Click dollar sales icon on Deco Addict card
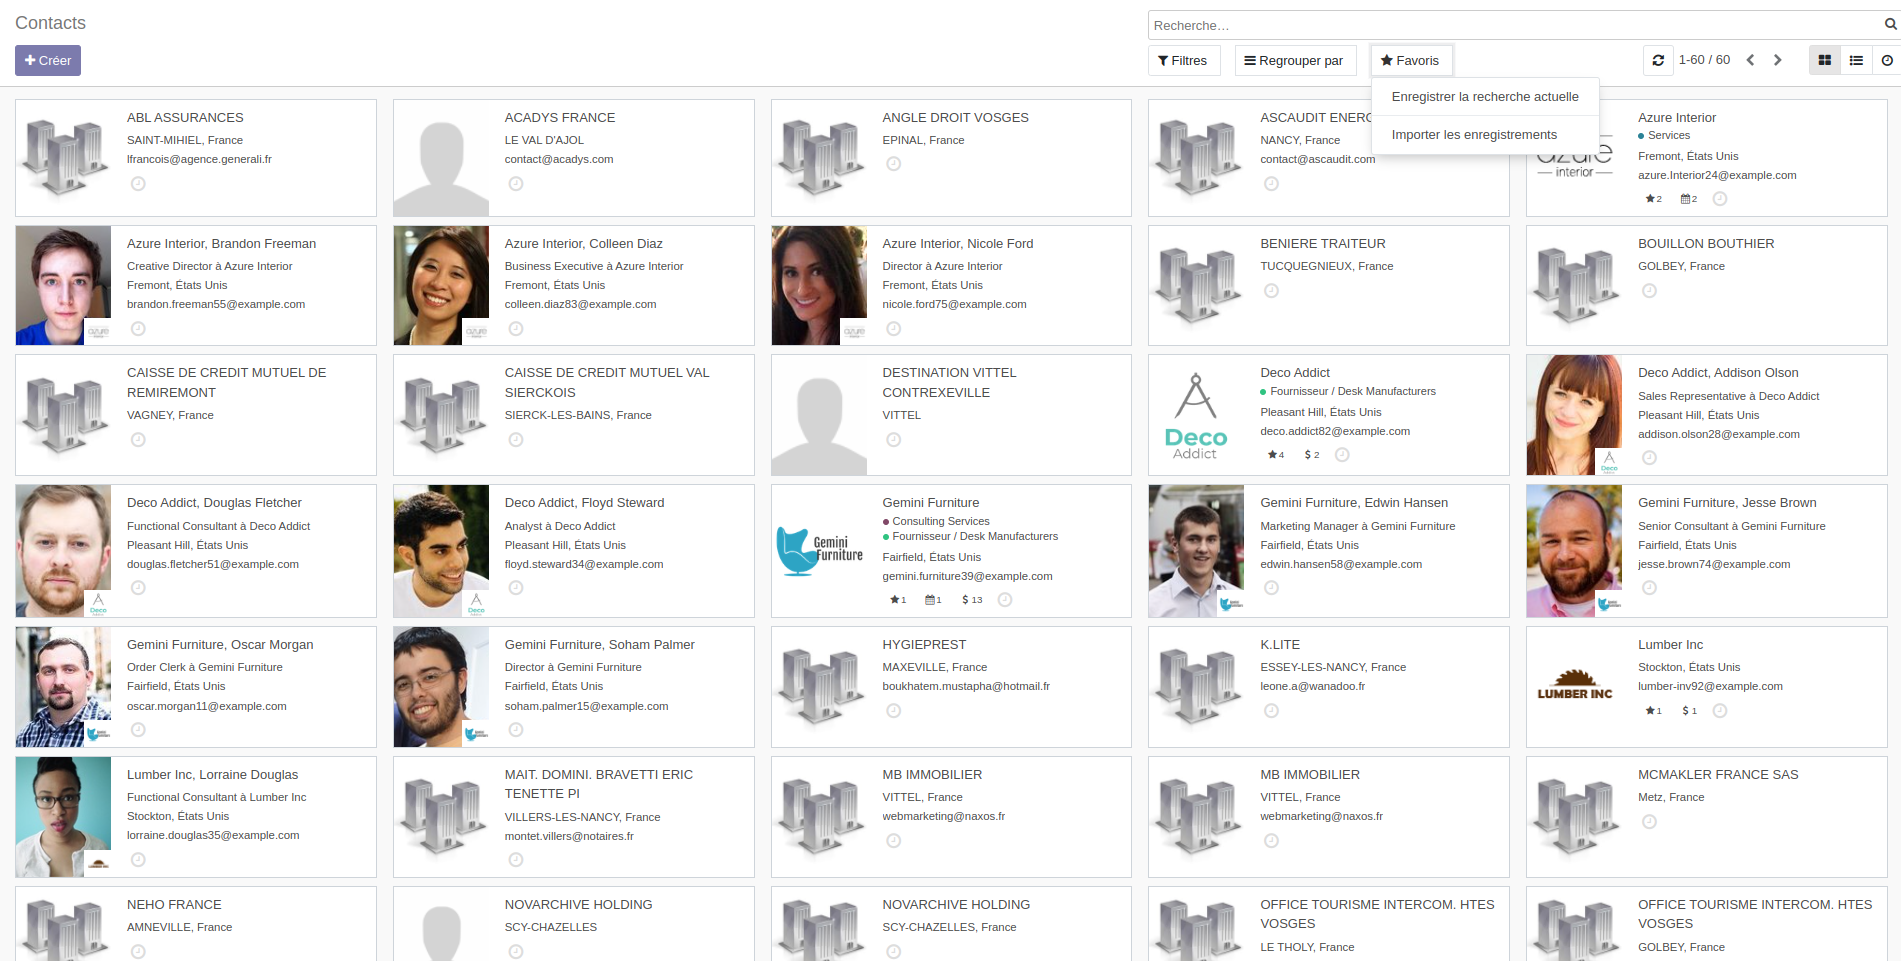The width and height of the screenshot is (1901, 961). [1312, 455]
